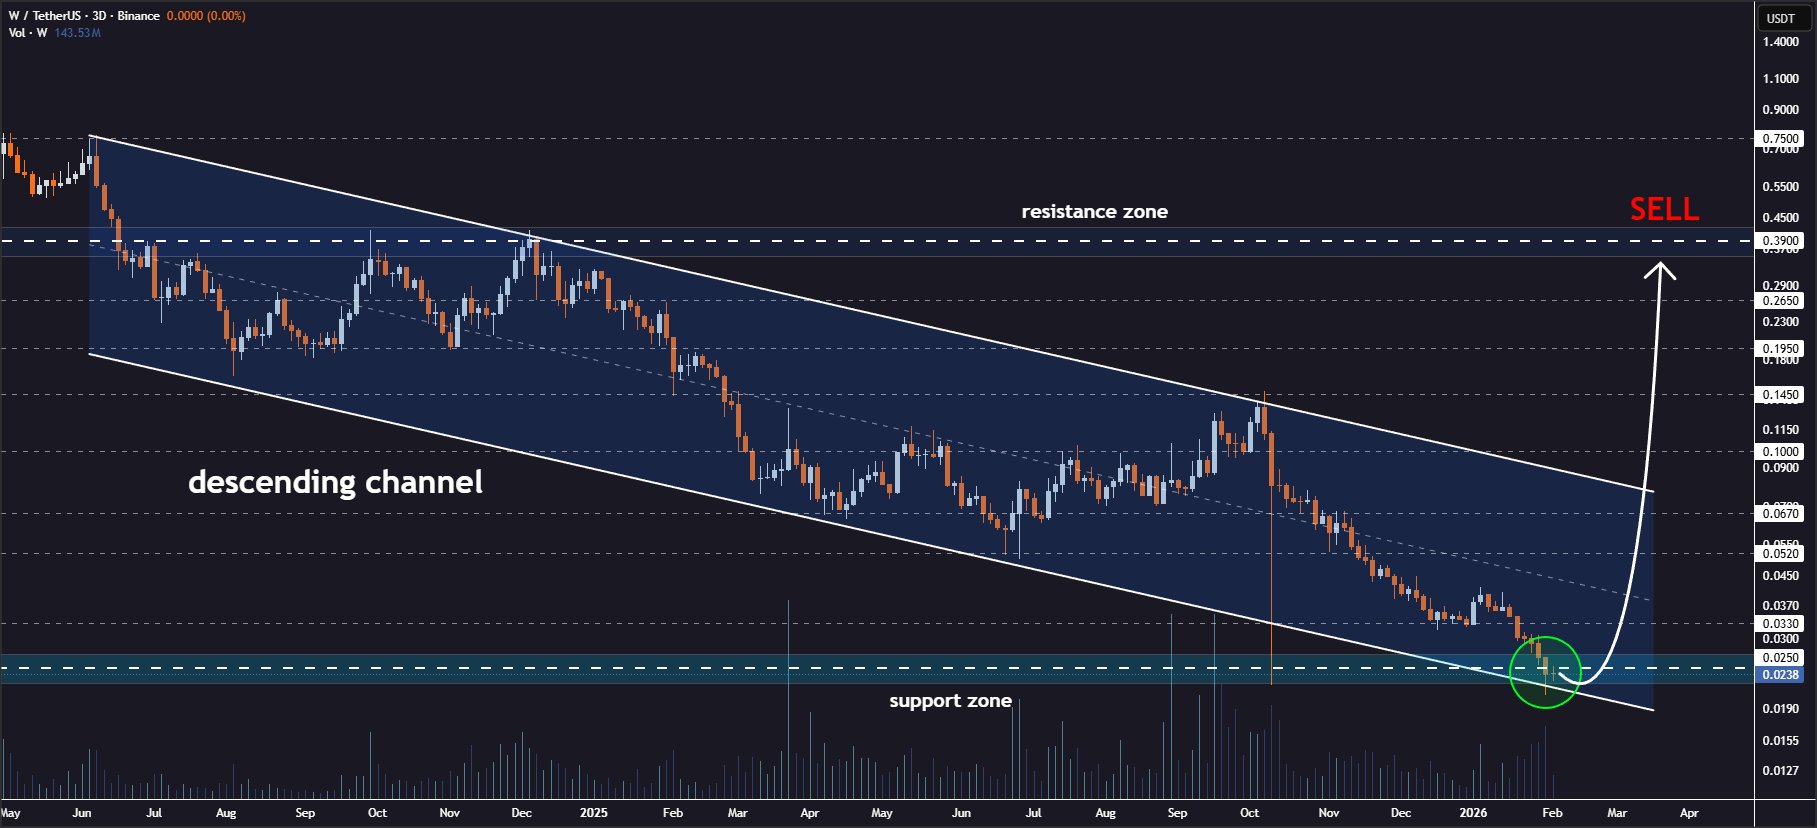
Task: Click the 1.4000 price scale value
Action: tap(1780, 42)
